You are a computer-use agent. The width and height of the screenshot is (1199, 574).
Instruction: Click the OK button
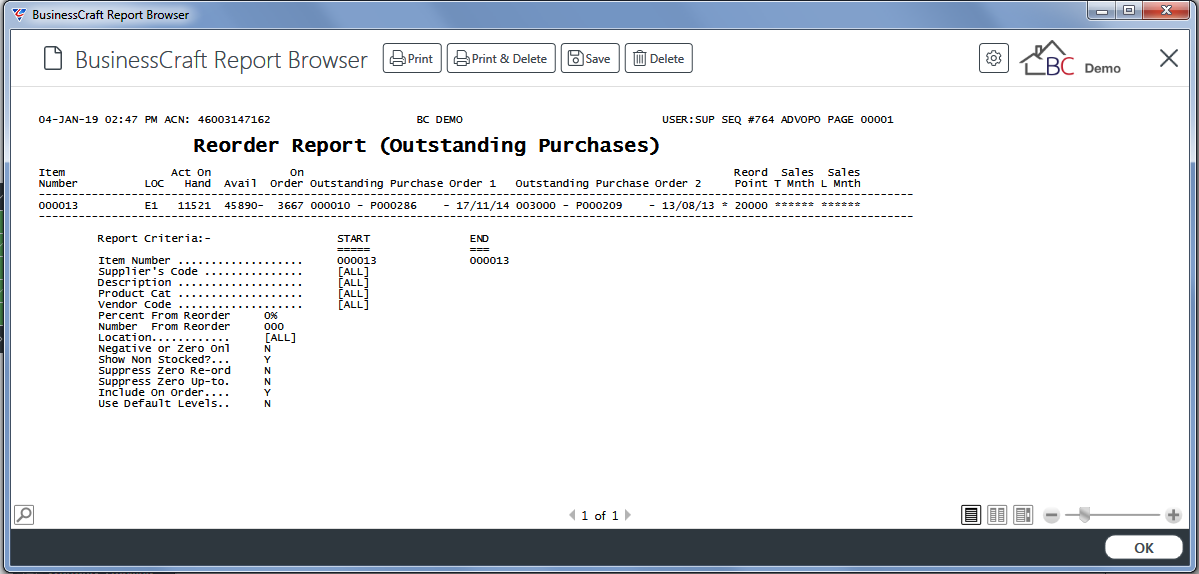pyautogui.click(x=1144, y=547)
